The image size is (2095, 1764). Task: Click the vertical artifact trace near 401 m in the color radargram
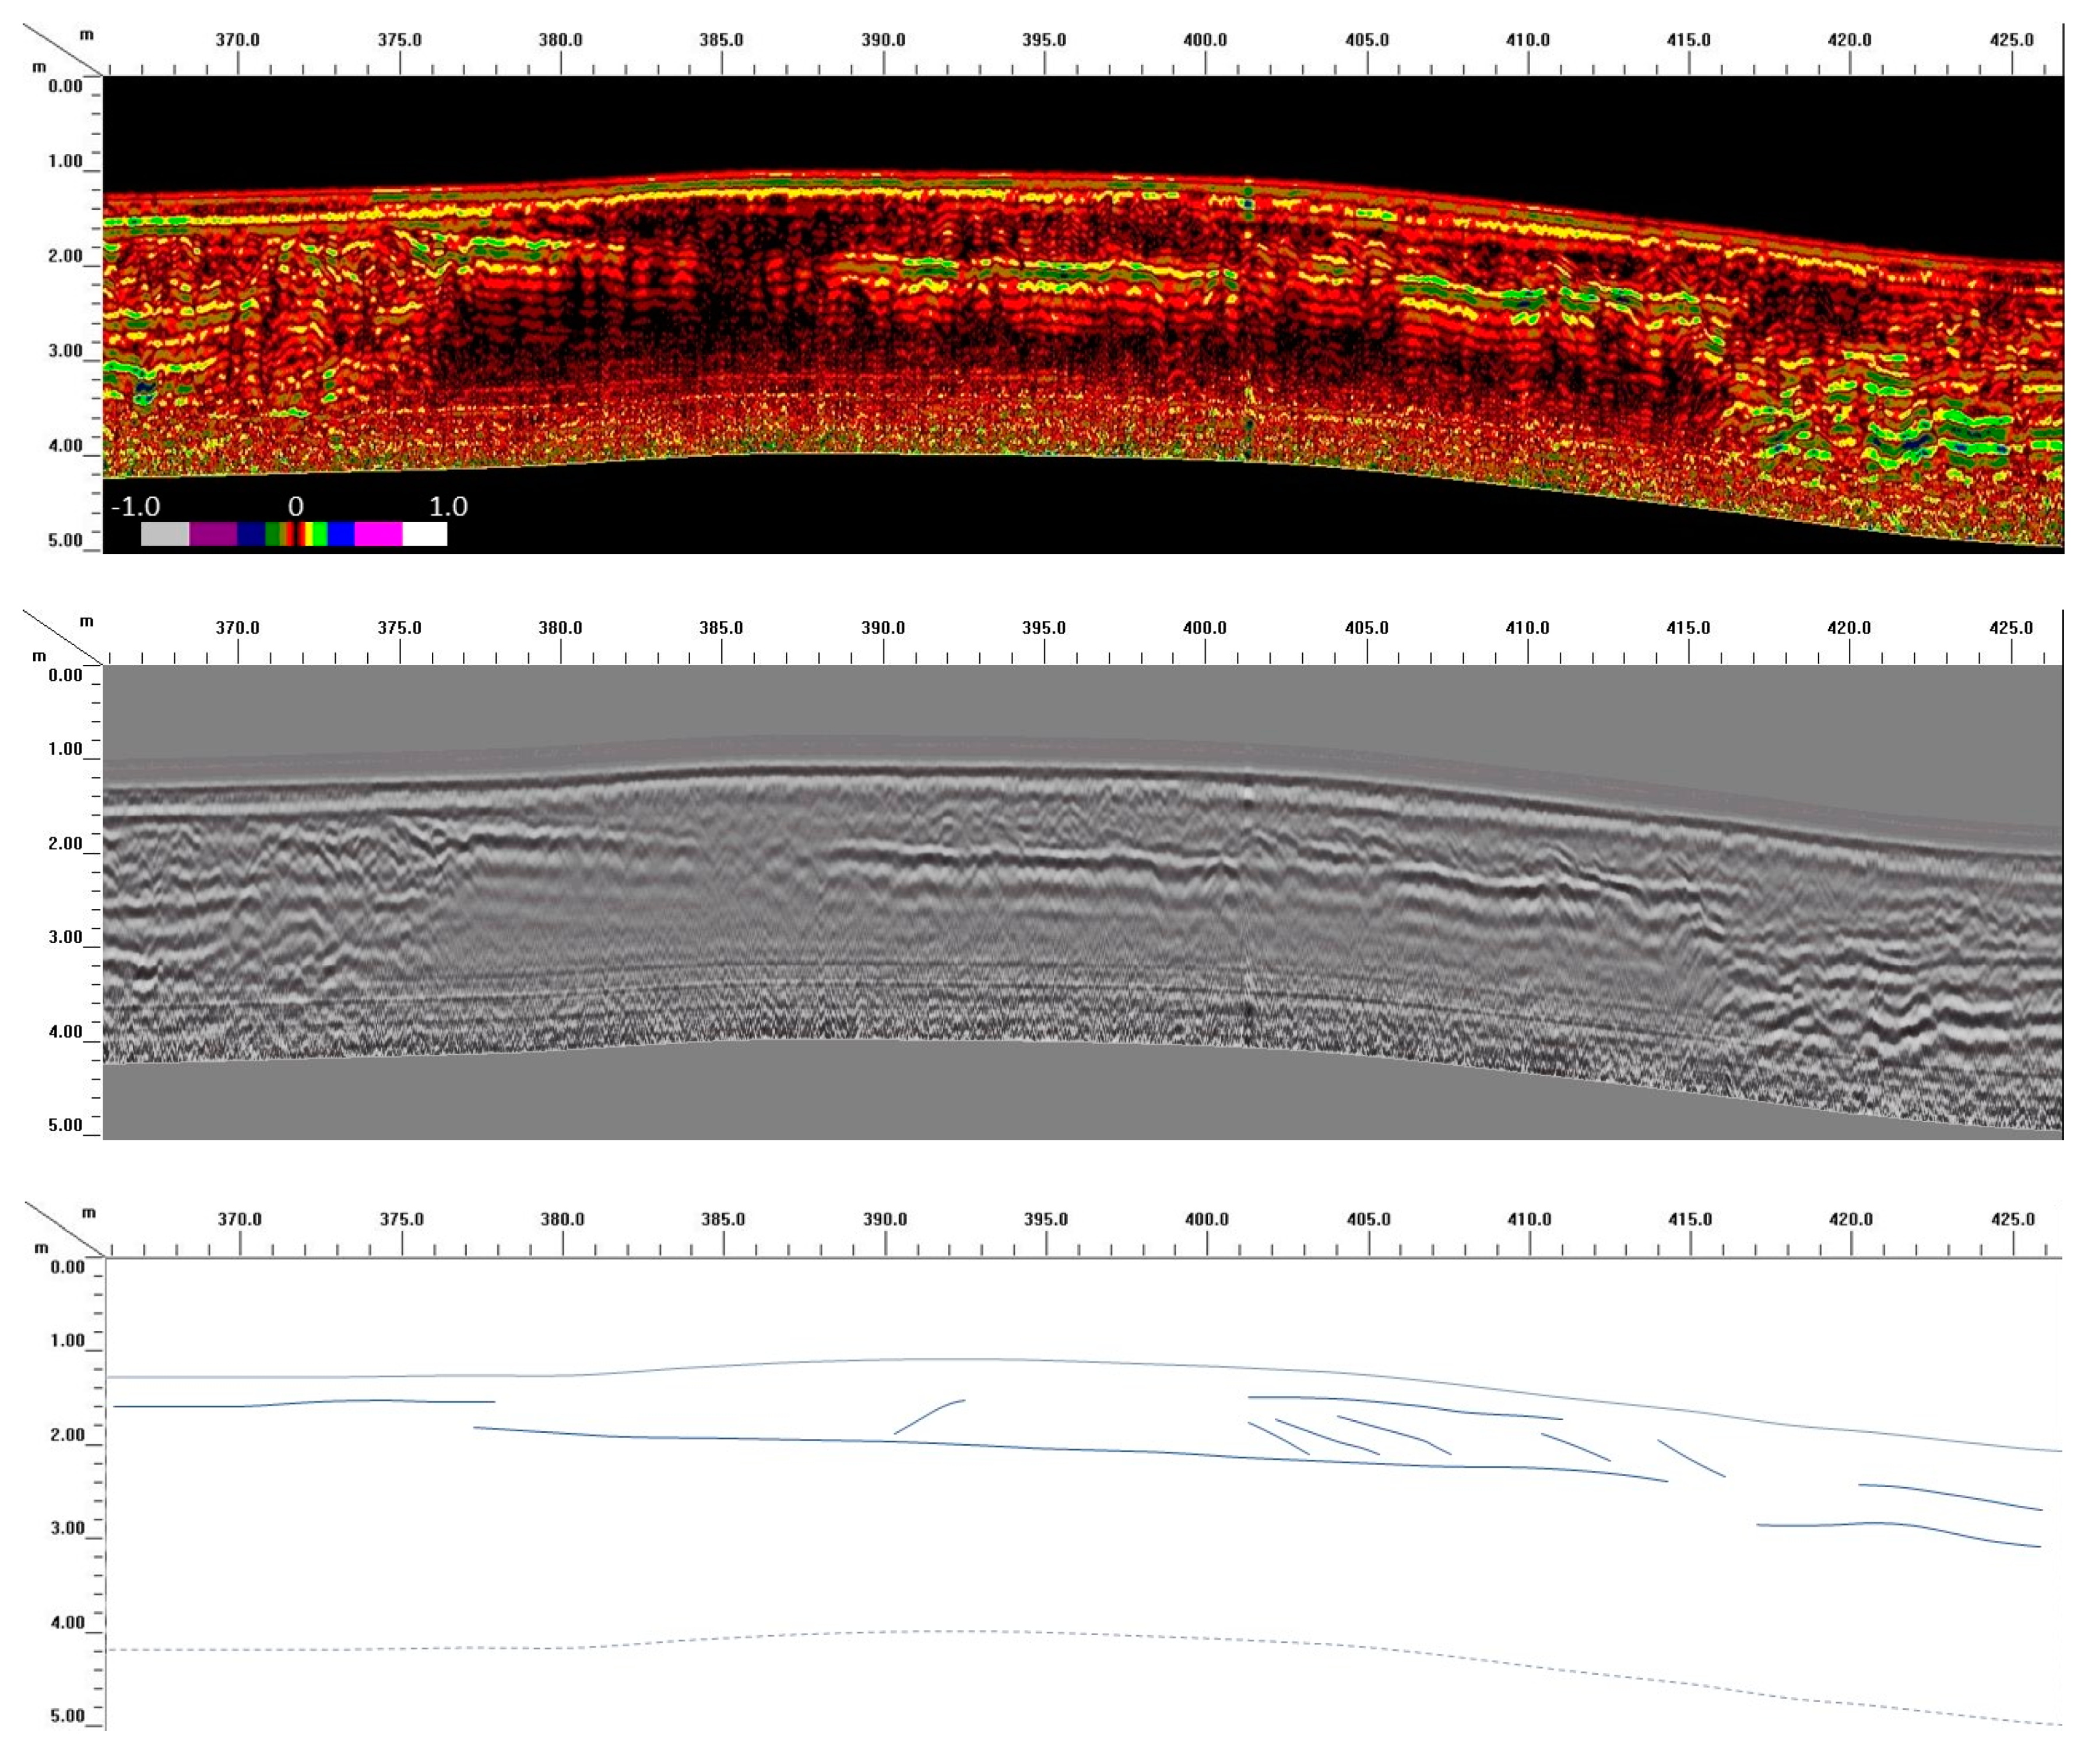1248,320
